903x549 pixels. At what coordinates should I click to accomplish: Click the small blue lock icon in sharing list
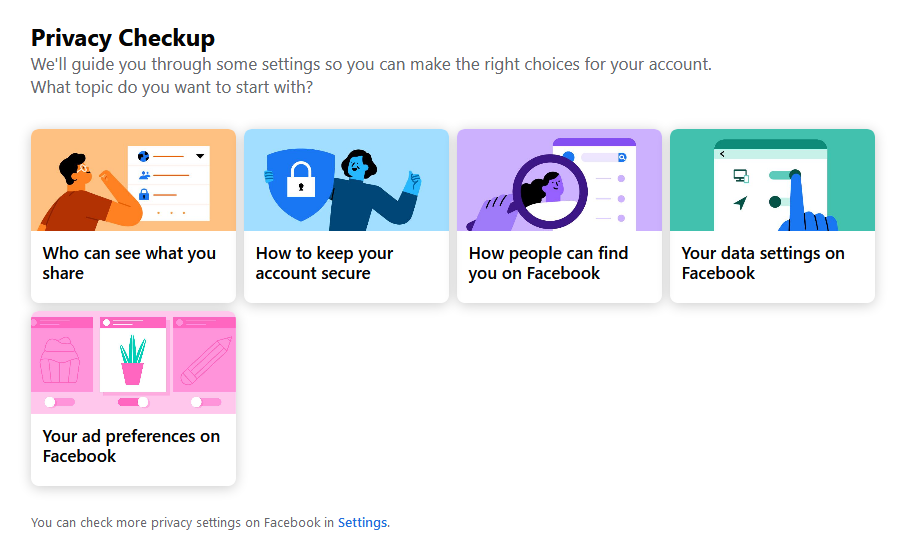(144, 195)
